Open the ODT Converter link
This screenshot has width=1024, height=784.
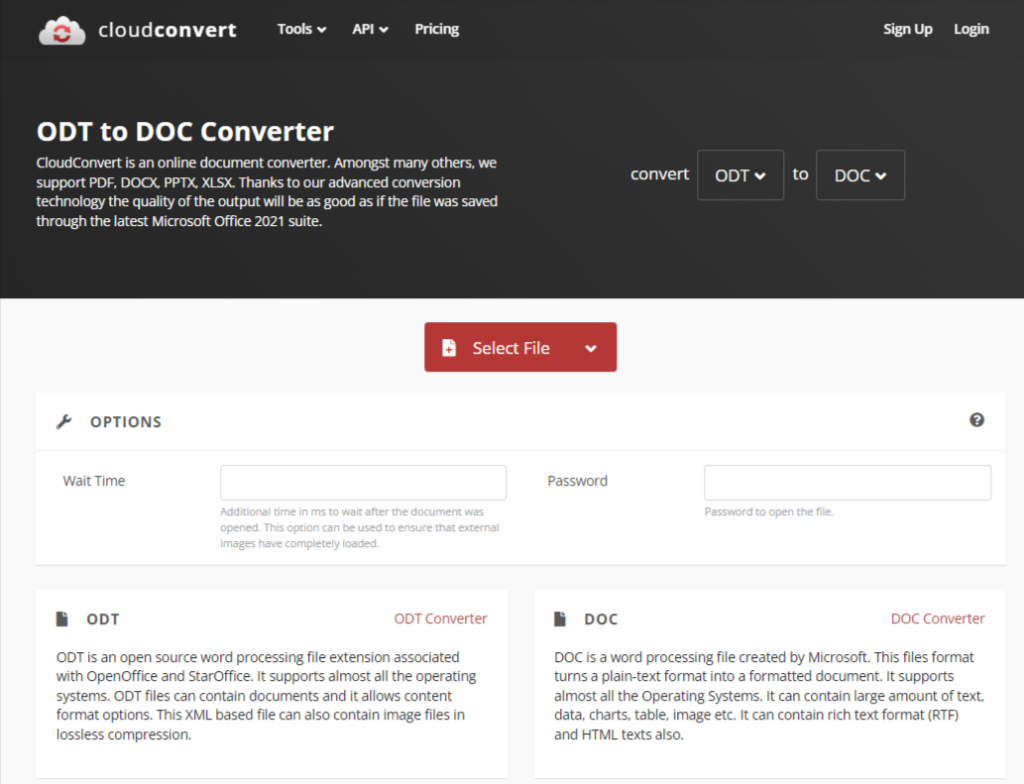tap(441, 618)
